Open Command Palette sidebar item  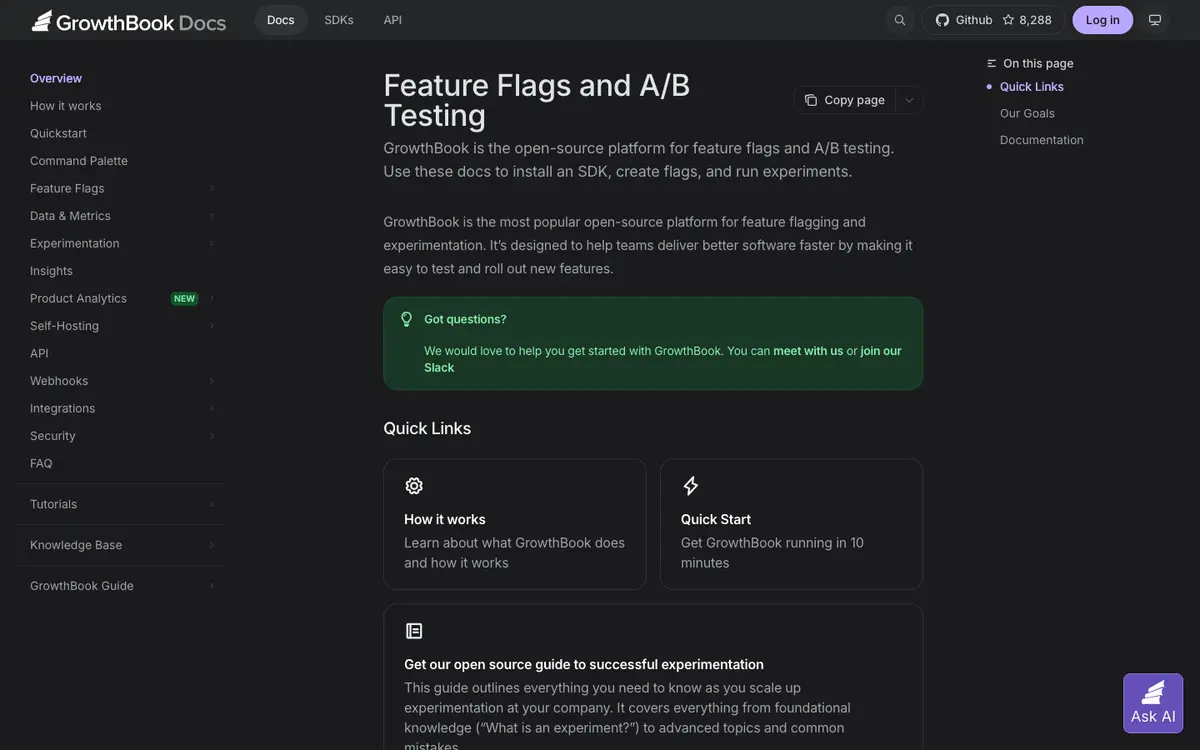pyautogui.click(x=79, y=161)
